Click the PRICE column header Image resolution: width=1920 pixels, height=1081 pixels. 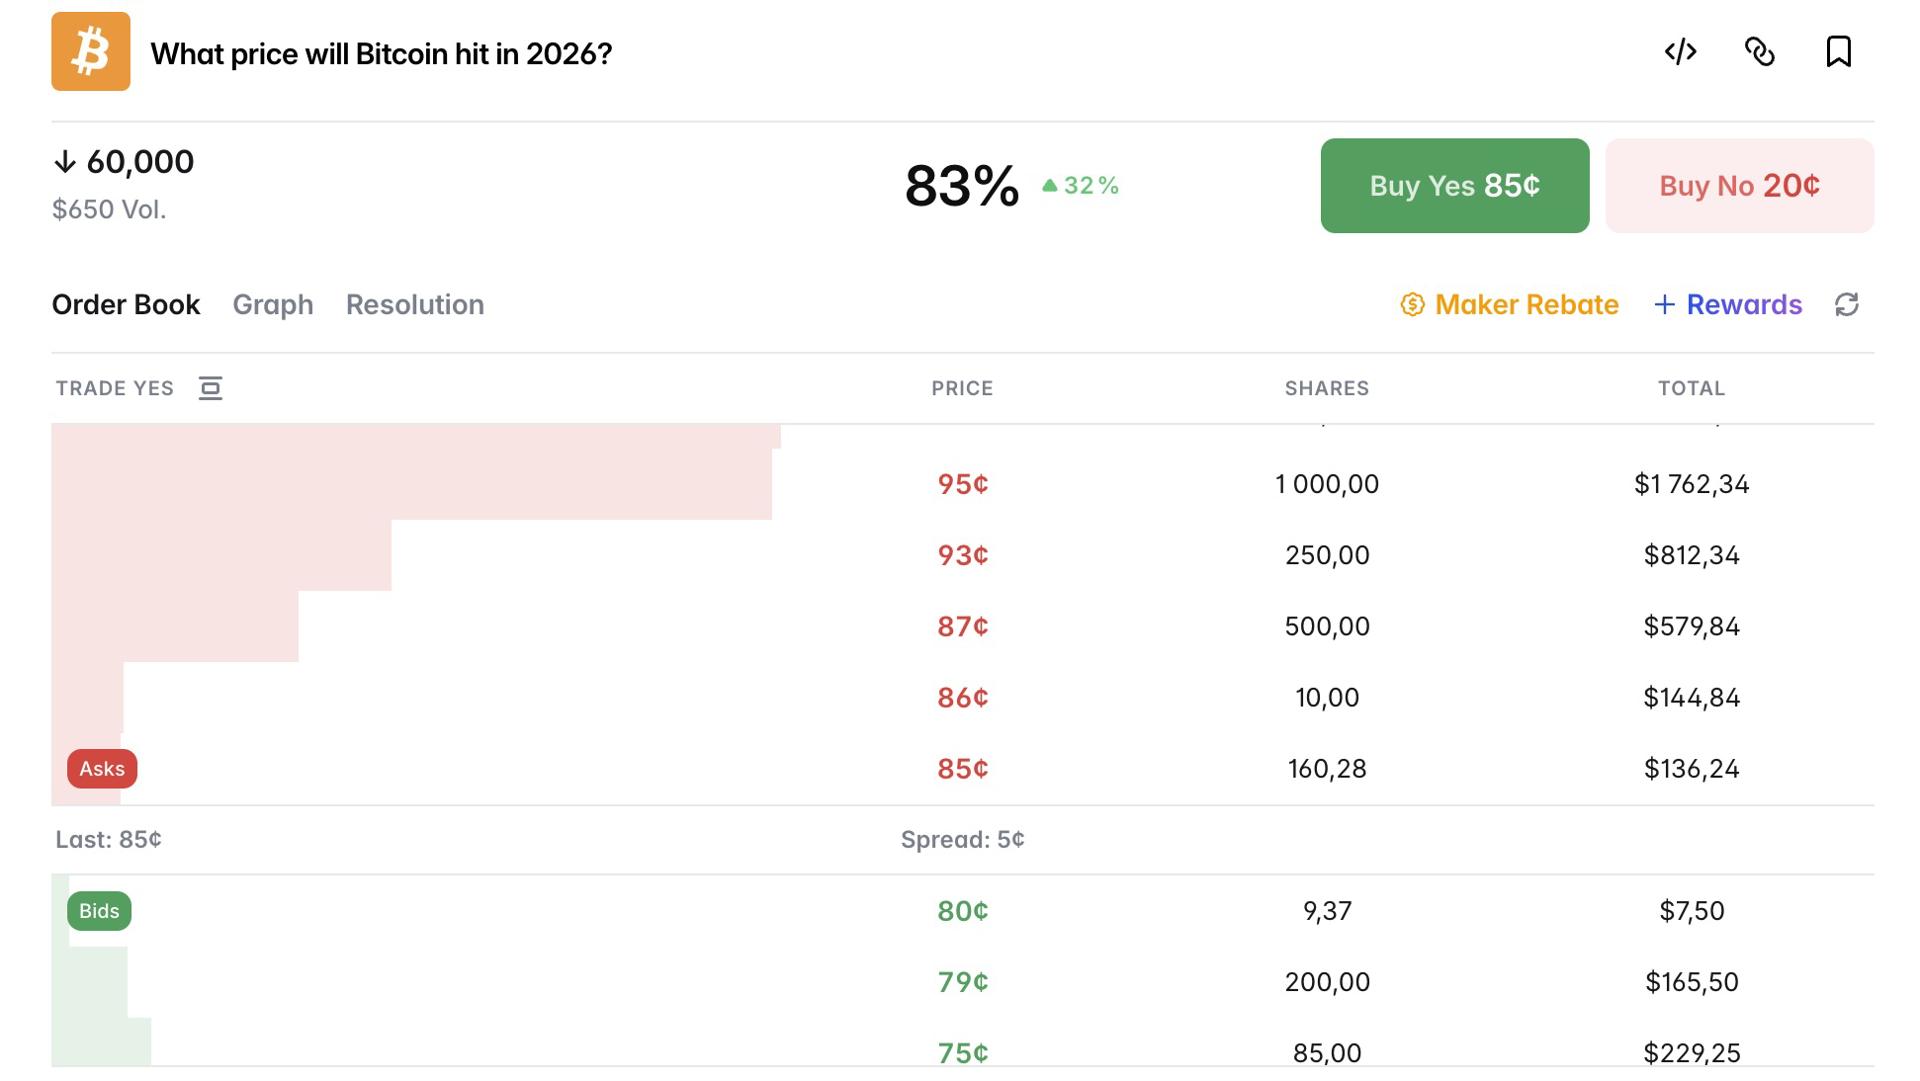point(963,388)
